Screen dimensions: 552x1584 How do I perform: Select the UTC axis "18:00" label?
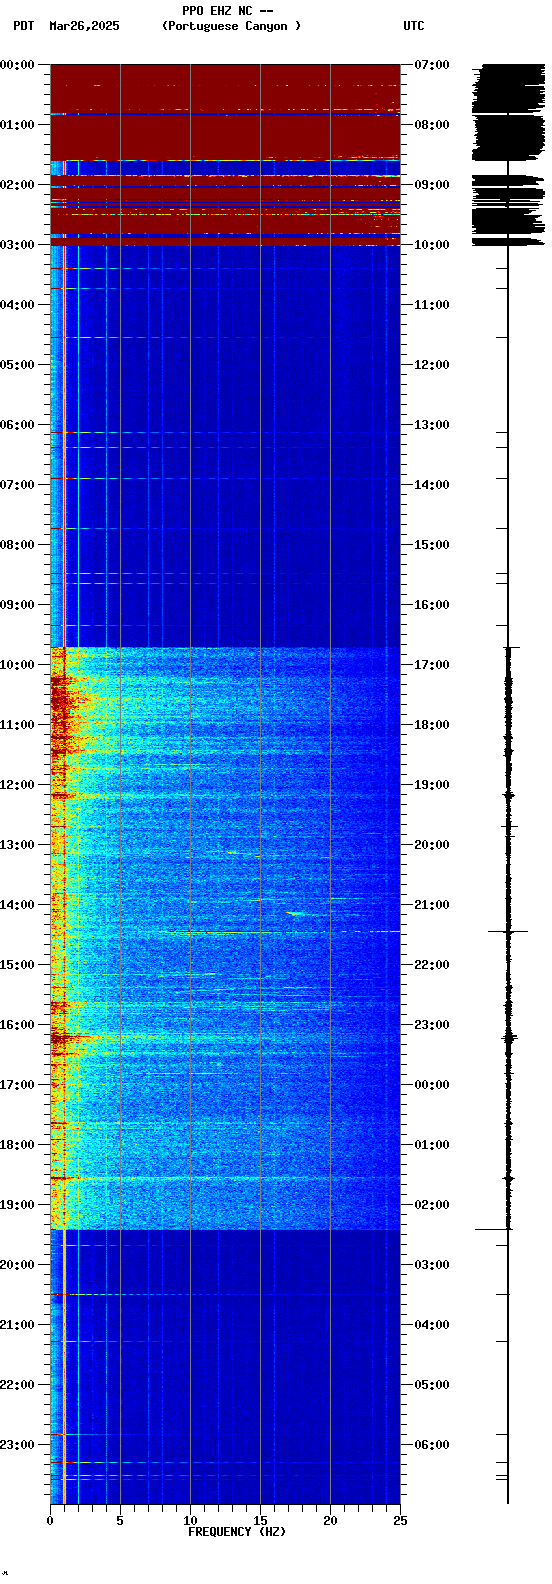[432, 725]
